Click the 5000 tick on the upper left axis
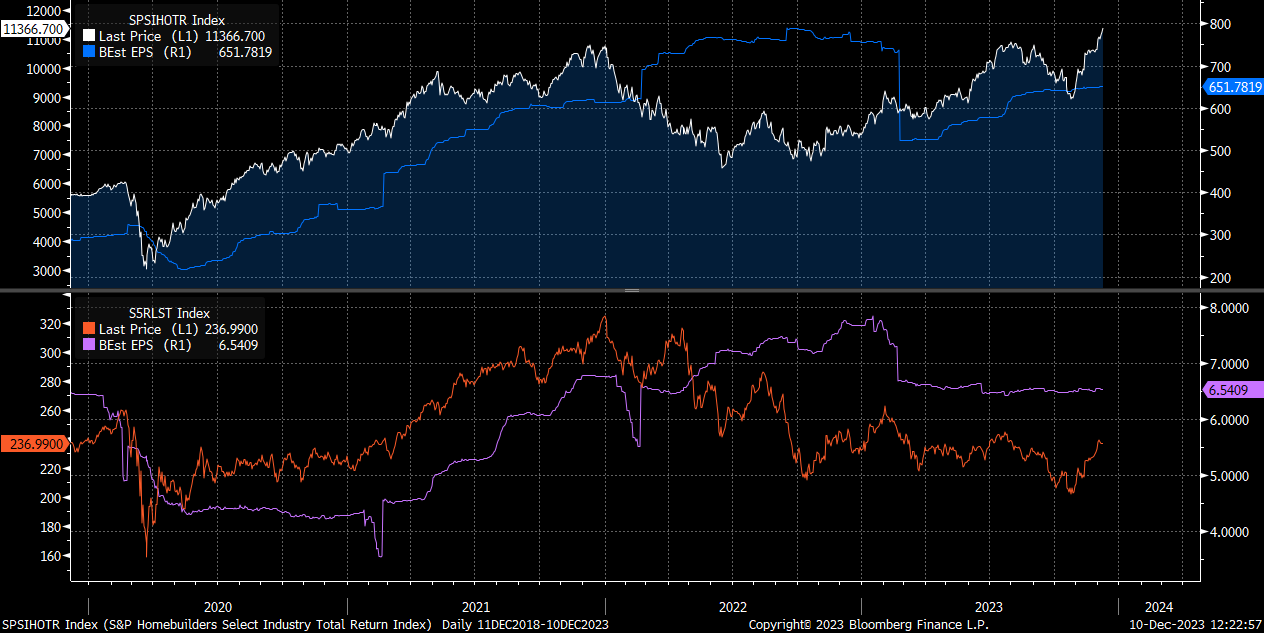The height and width of the screenshot is (633, 1264). 49,213
